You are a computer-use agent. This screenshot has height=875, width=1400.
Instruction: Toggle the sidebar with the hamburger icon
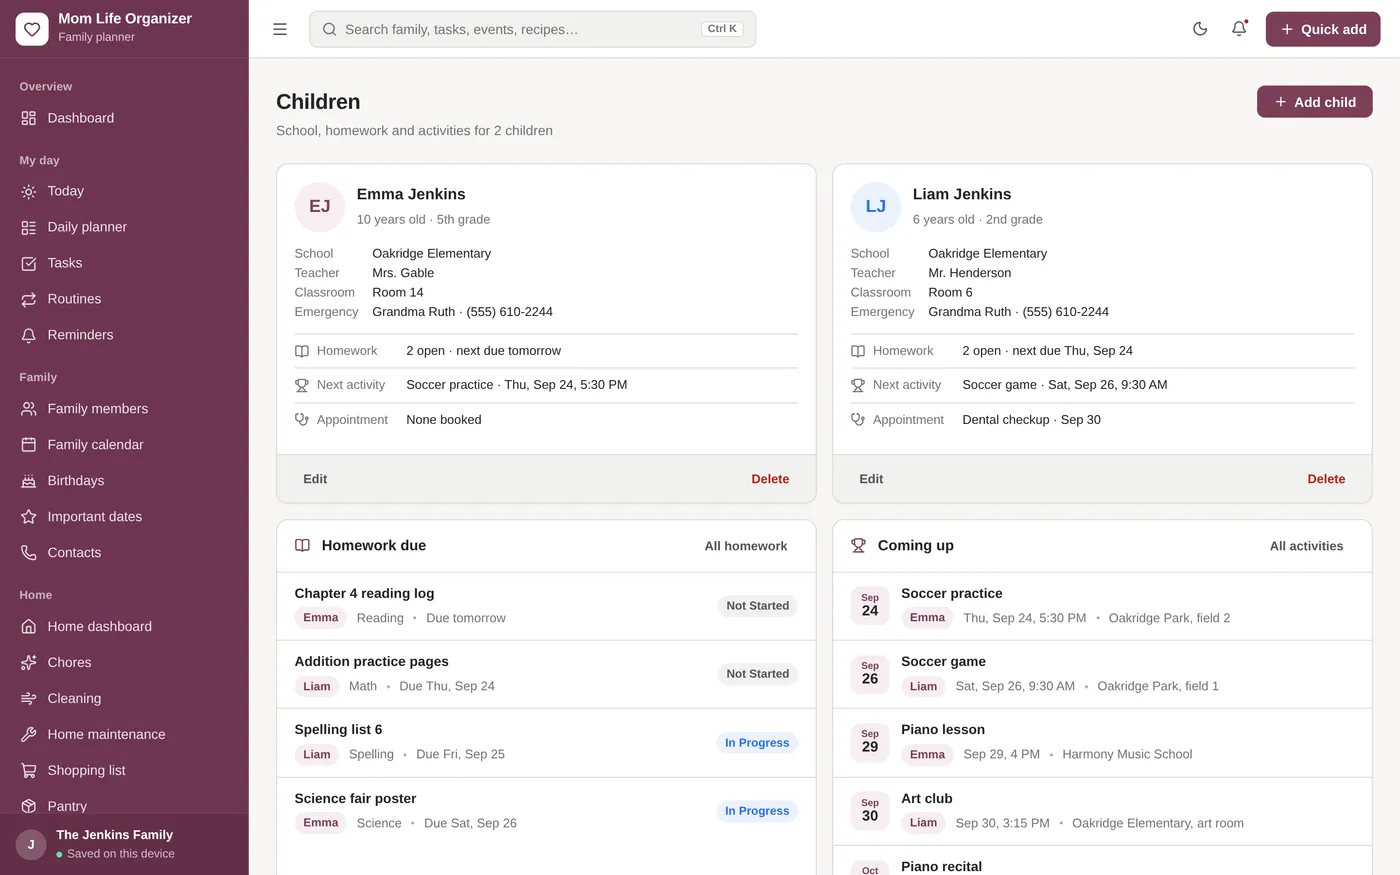tap(280, 29)
